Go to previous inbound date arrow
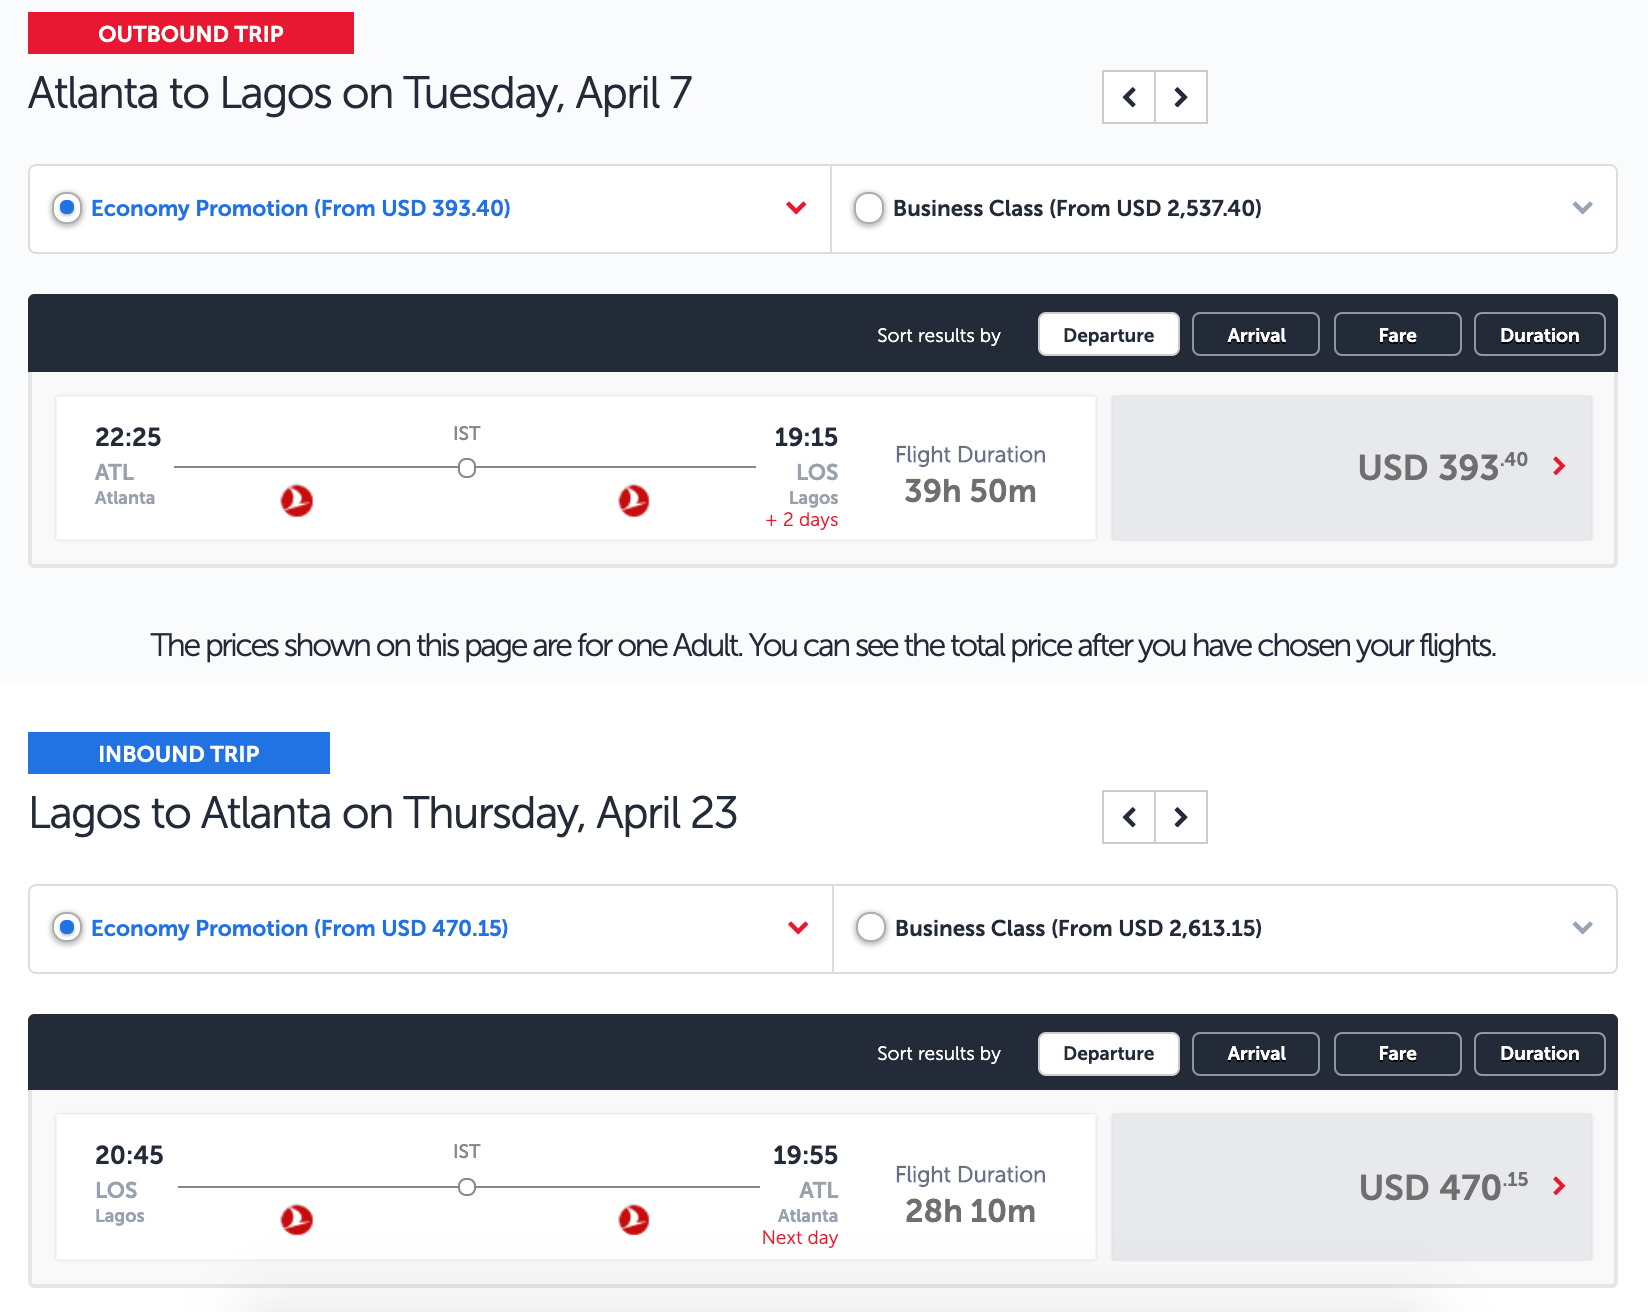Screen dimensions: 1648x1312 coord(1129,817)
